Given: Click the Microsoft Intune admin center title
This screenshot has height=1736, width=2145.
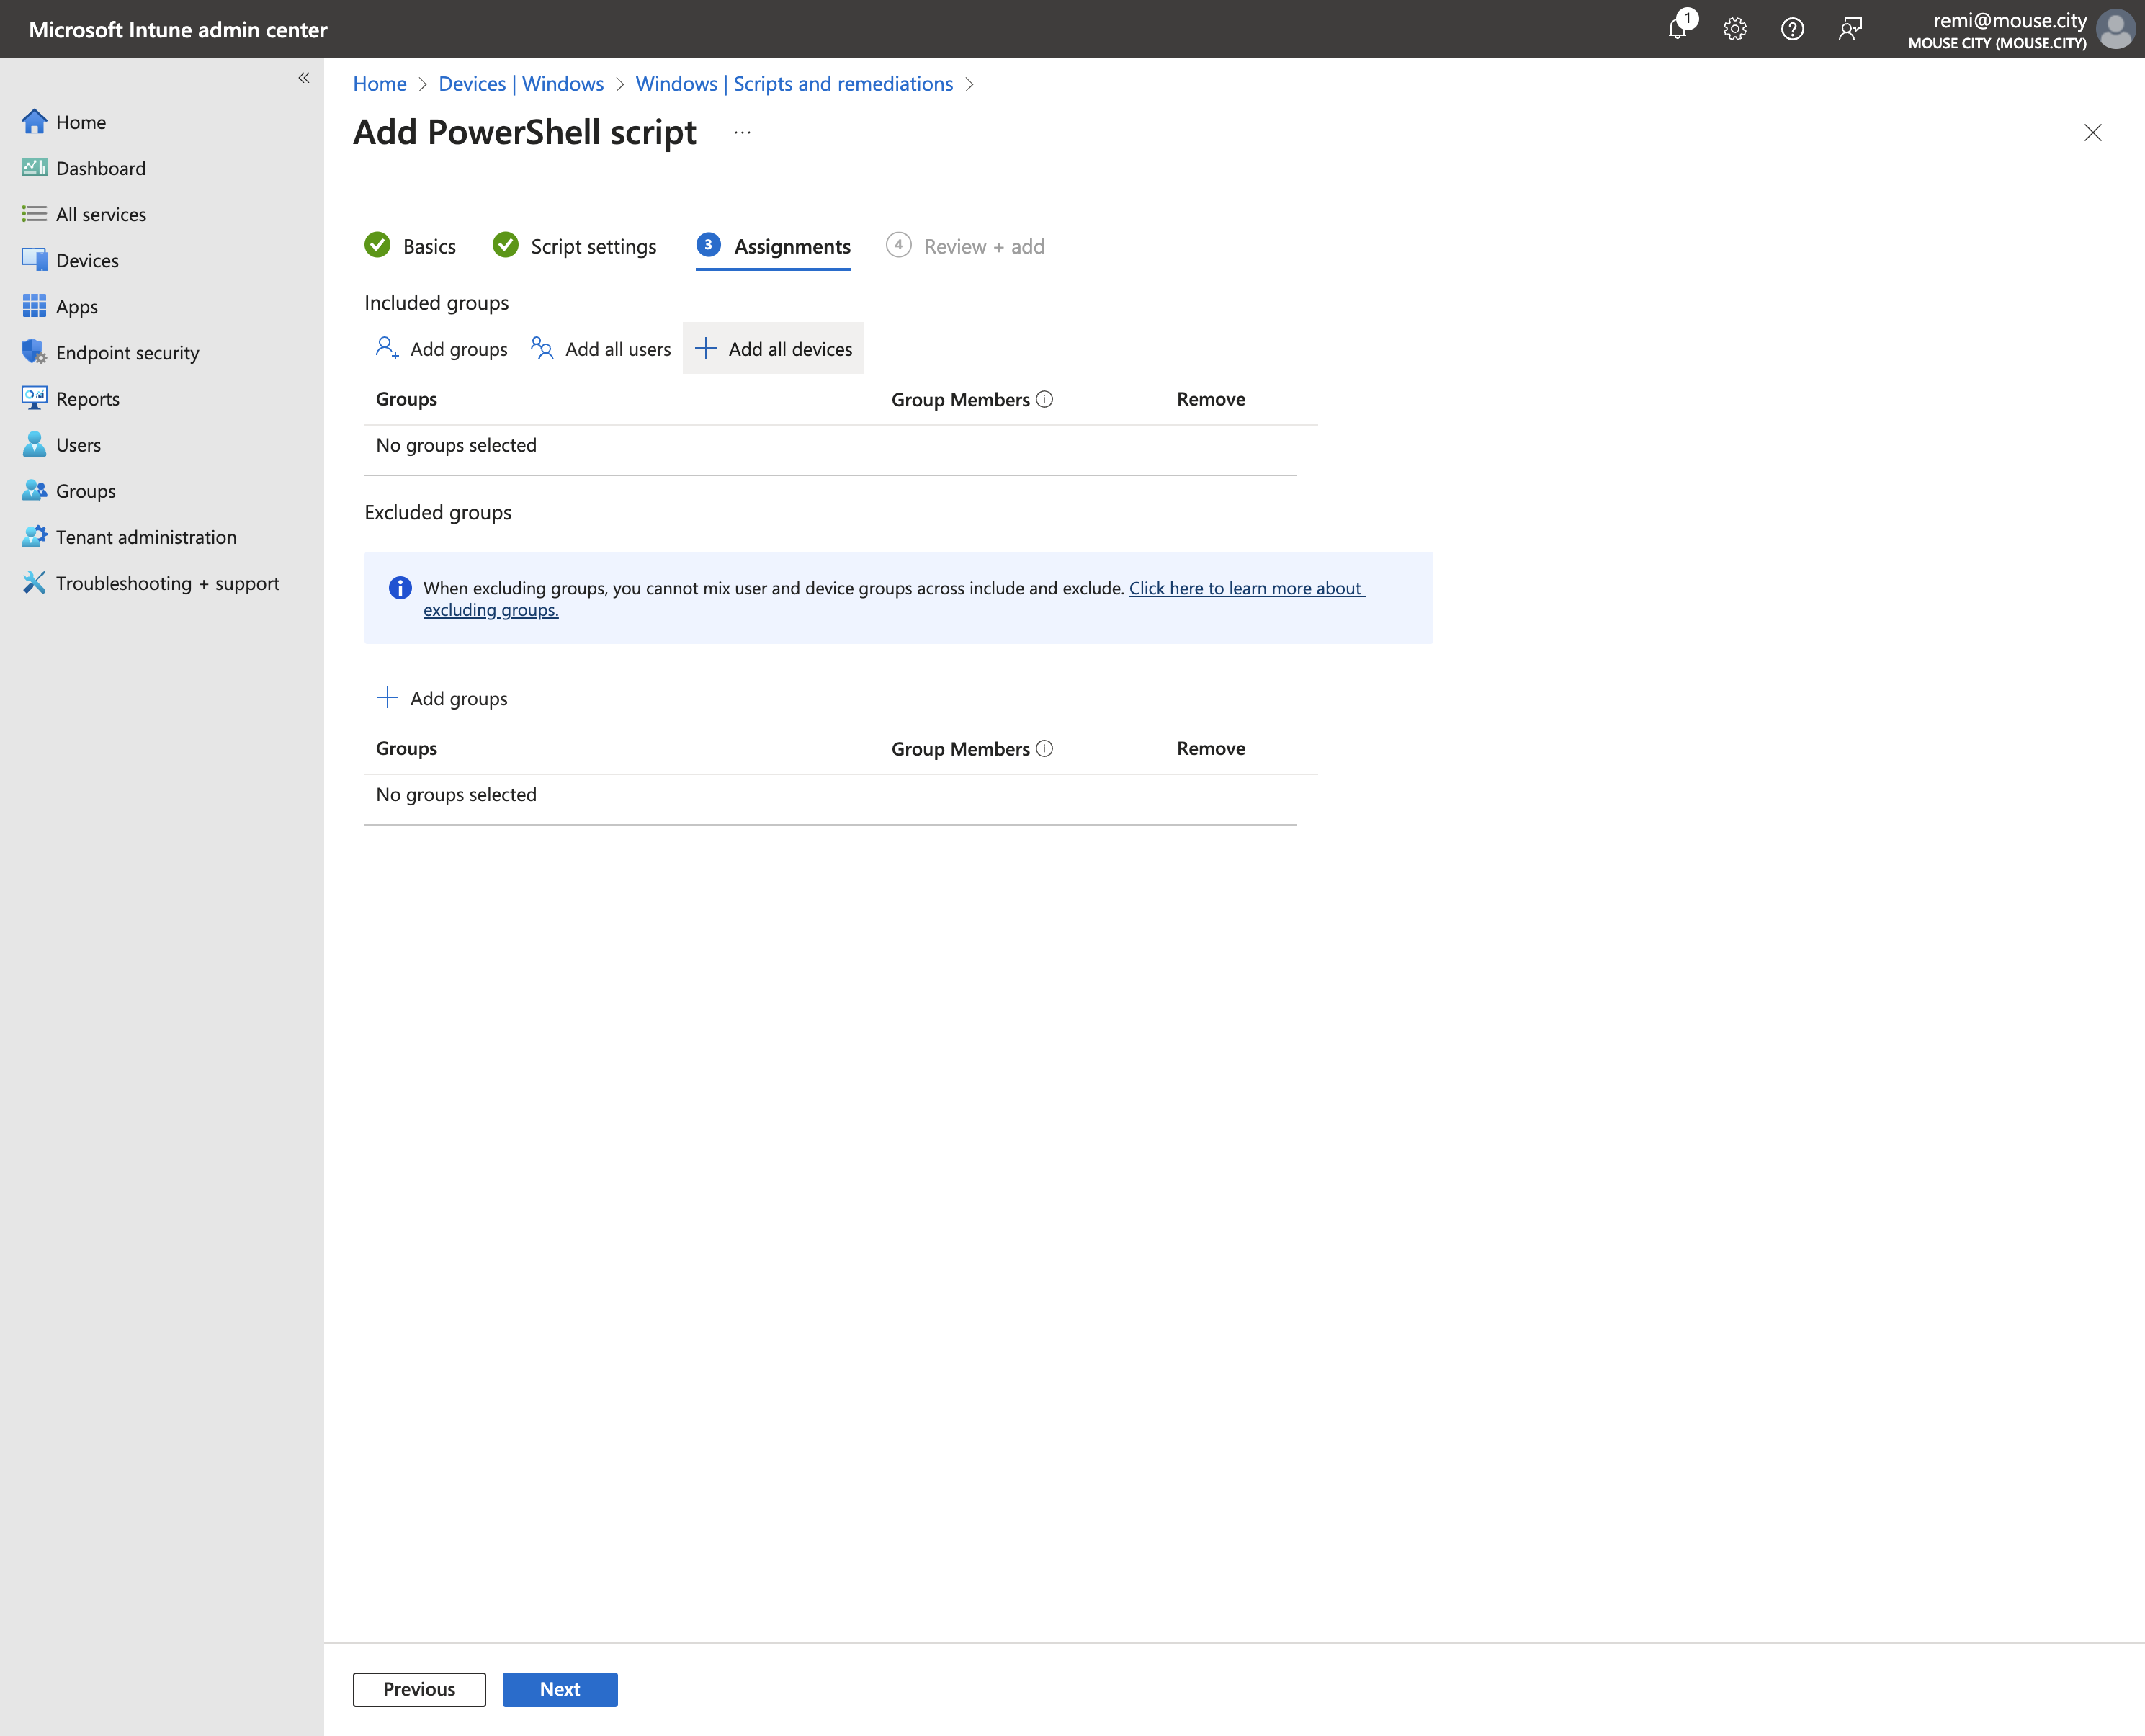Looking at the screenshot, I should [x=178, y=30].
